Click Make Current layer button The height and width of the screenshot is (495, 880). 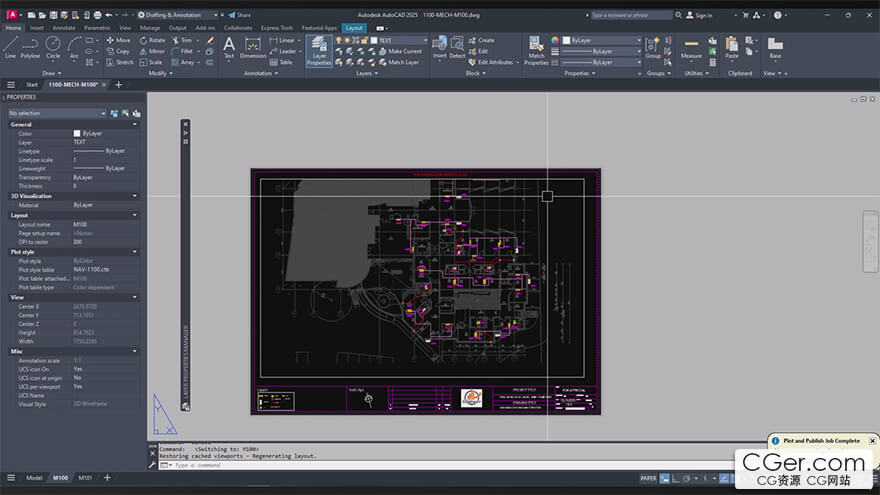pyautogui.click(x=404, y=51)
